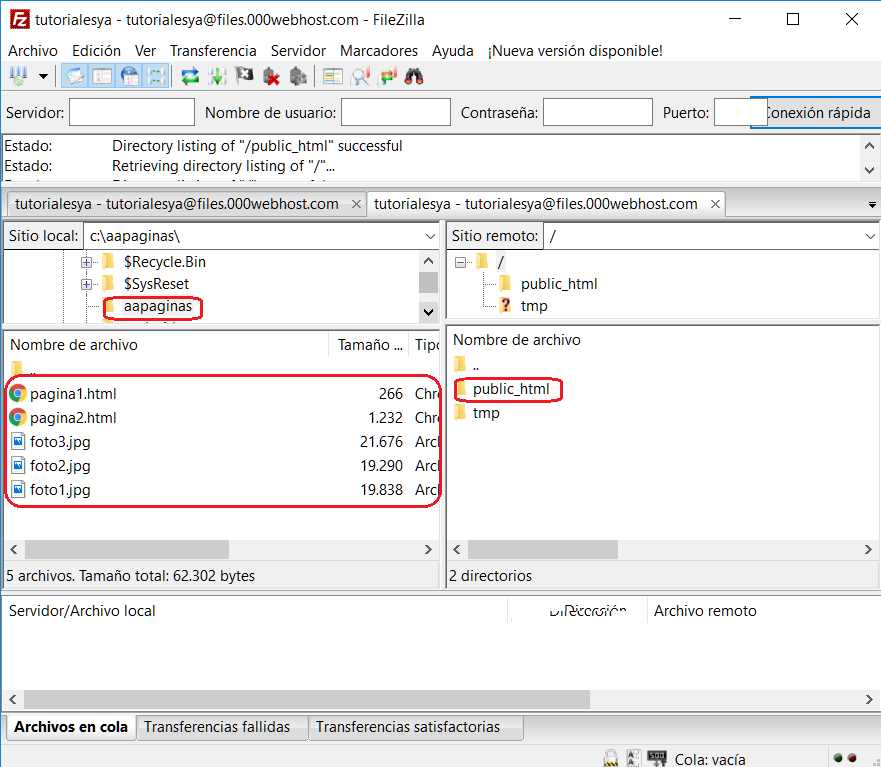Toggle message log display

[74, 76]
